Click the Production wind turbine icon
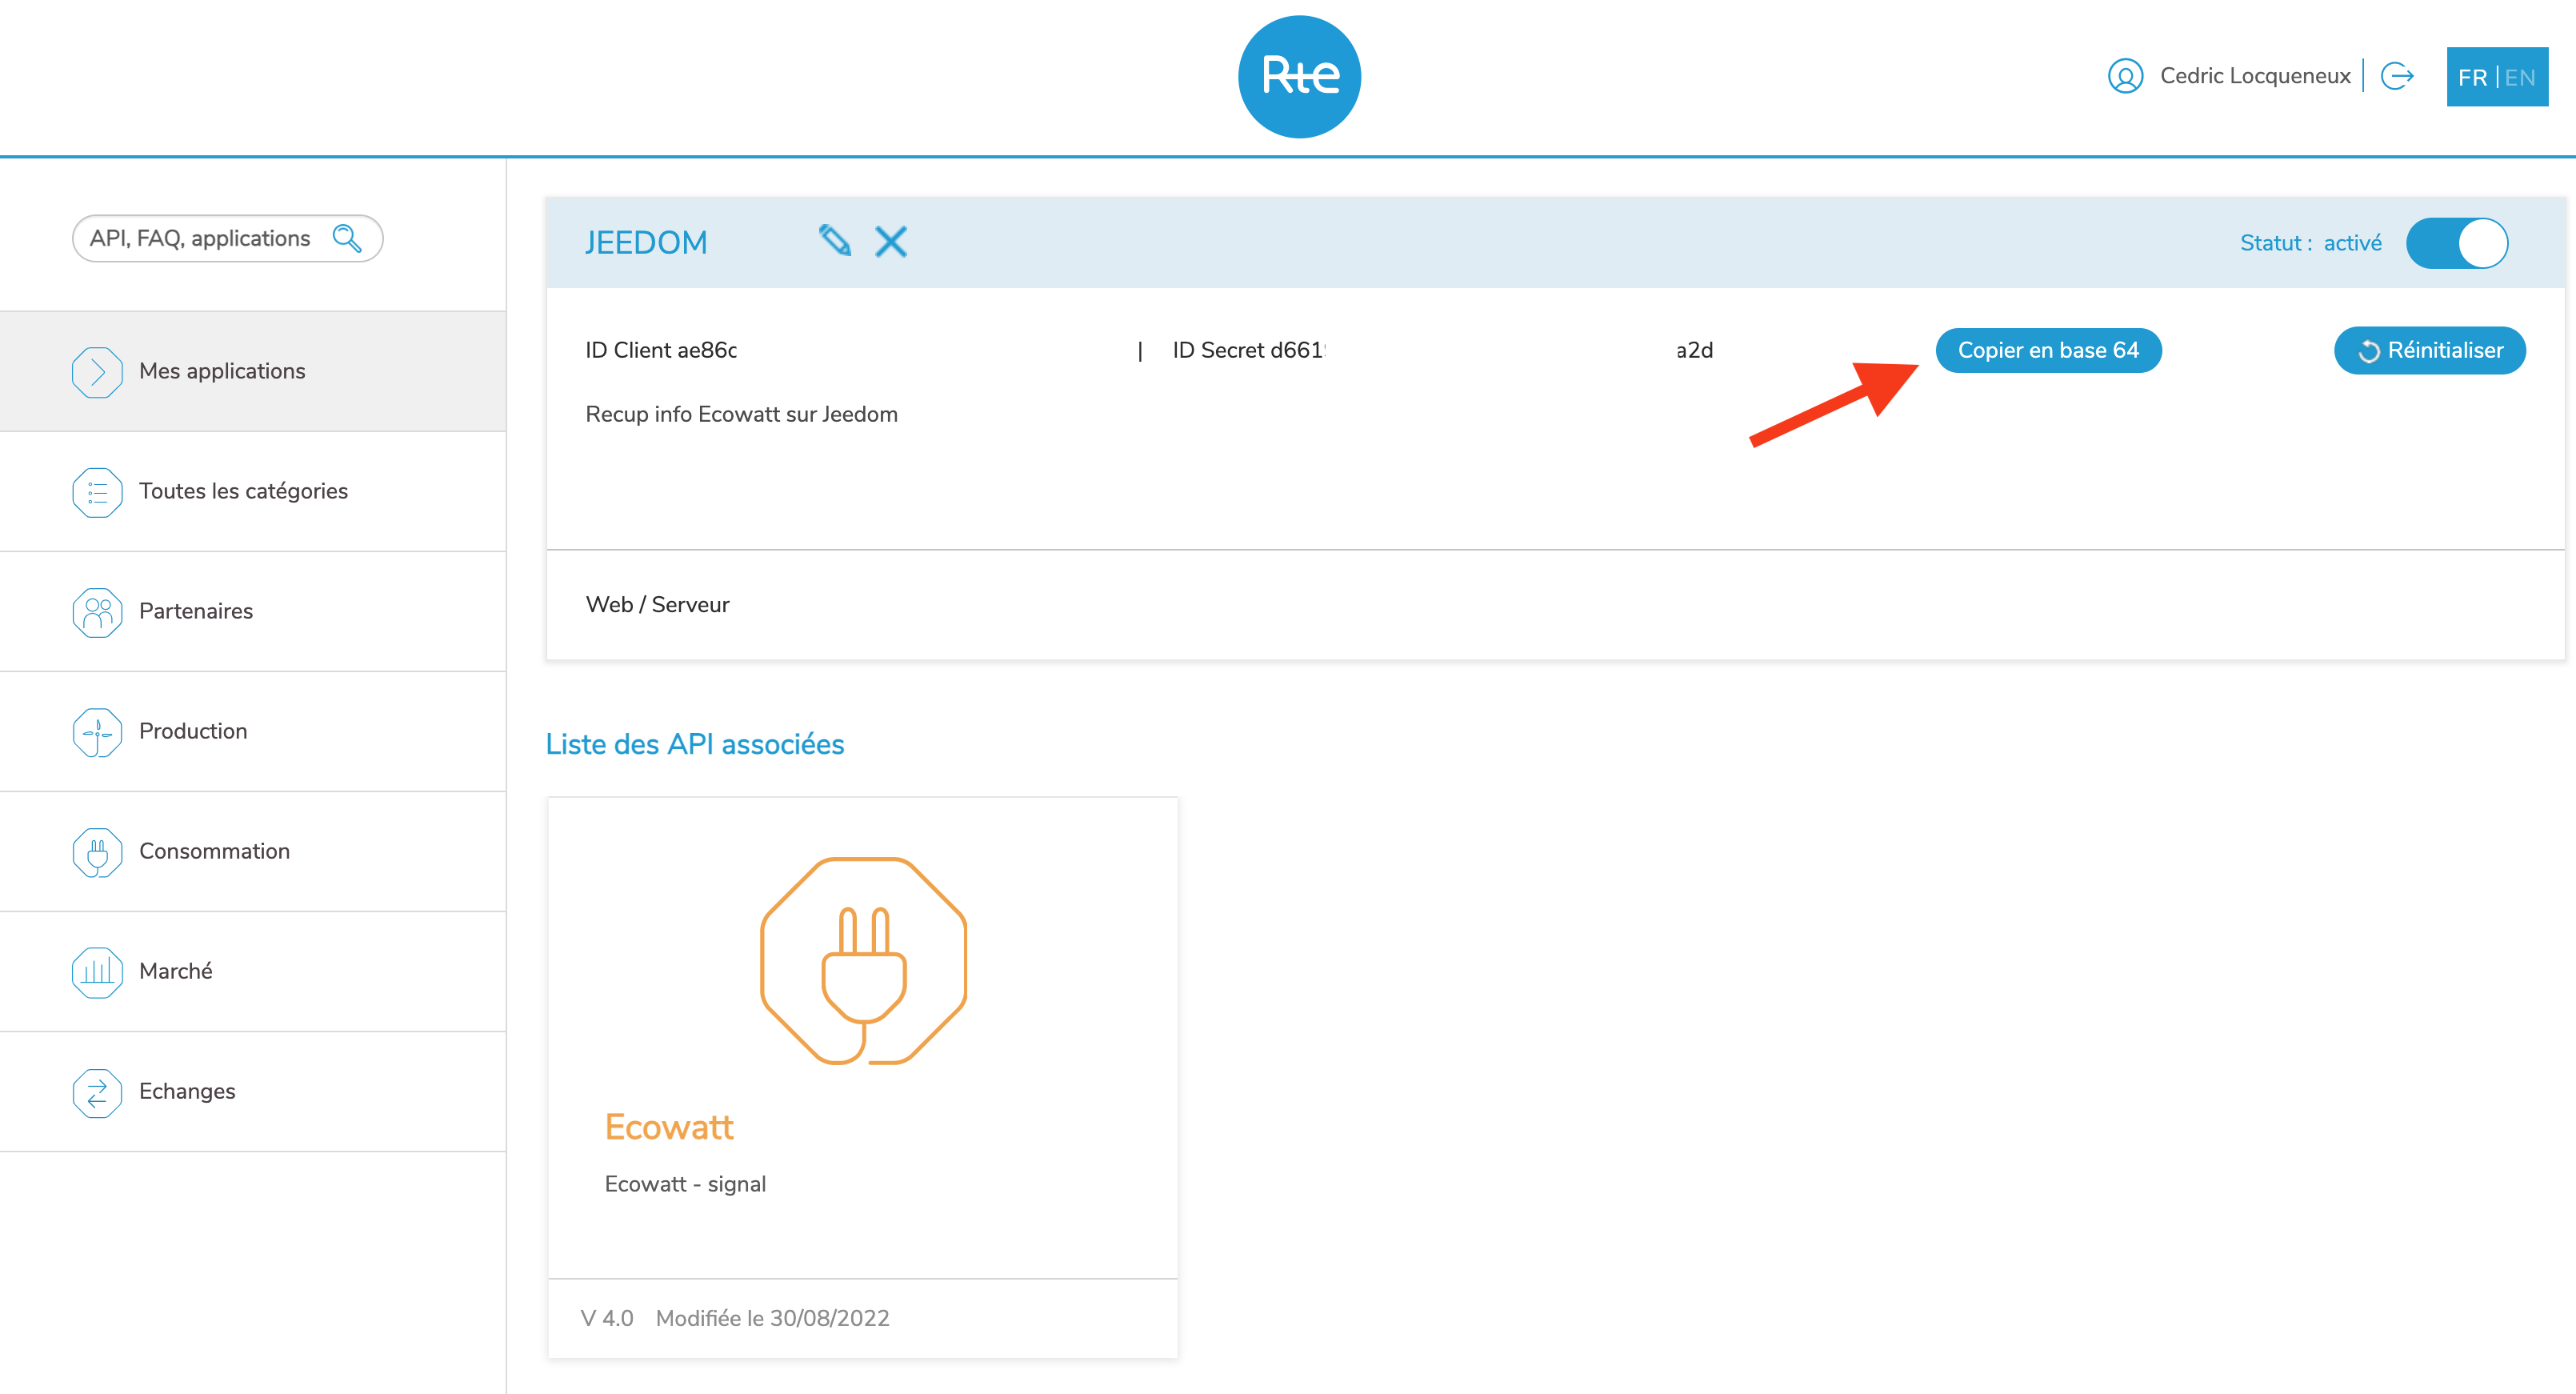Screen dimensions: 2576x1394 97,732
